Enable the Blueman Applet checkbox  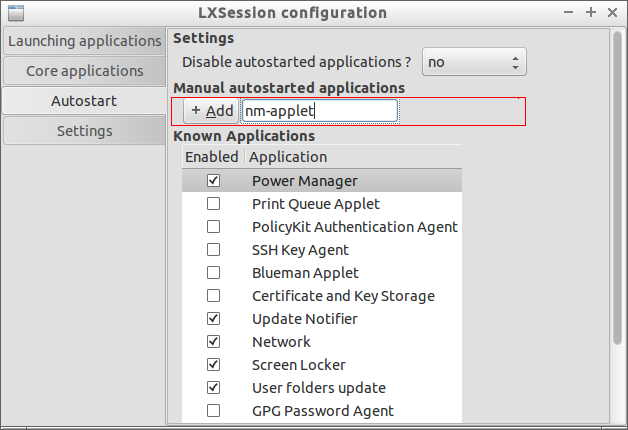pyautogui.click(x=213, y=273)
